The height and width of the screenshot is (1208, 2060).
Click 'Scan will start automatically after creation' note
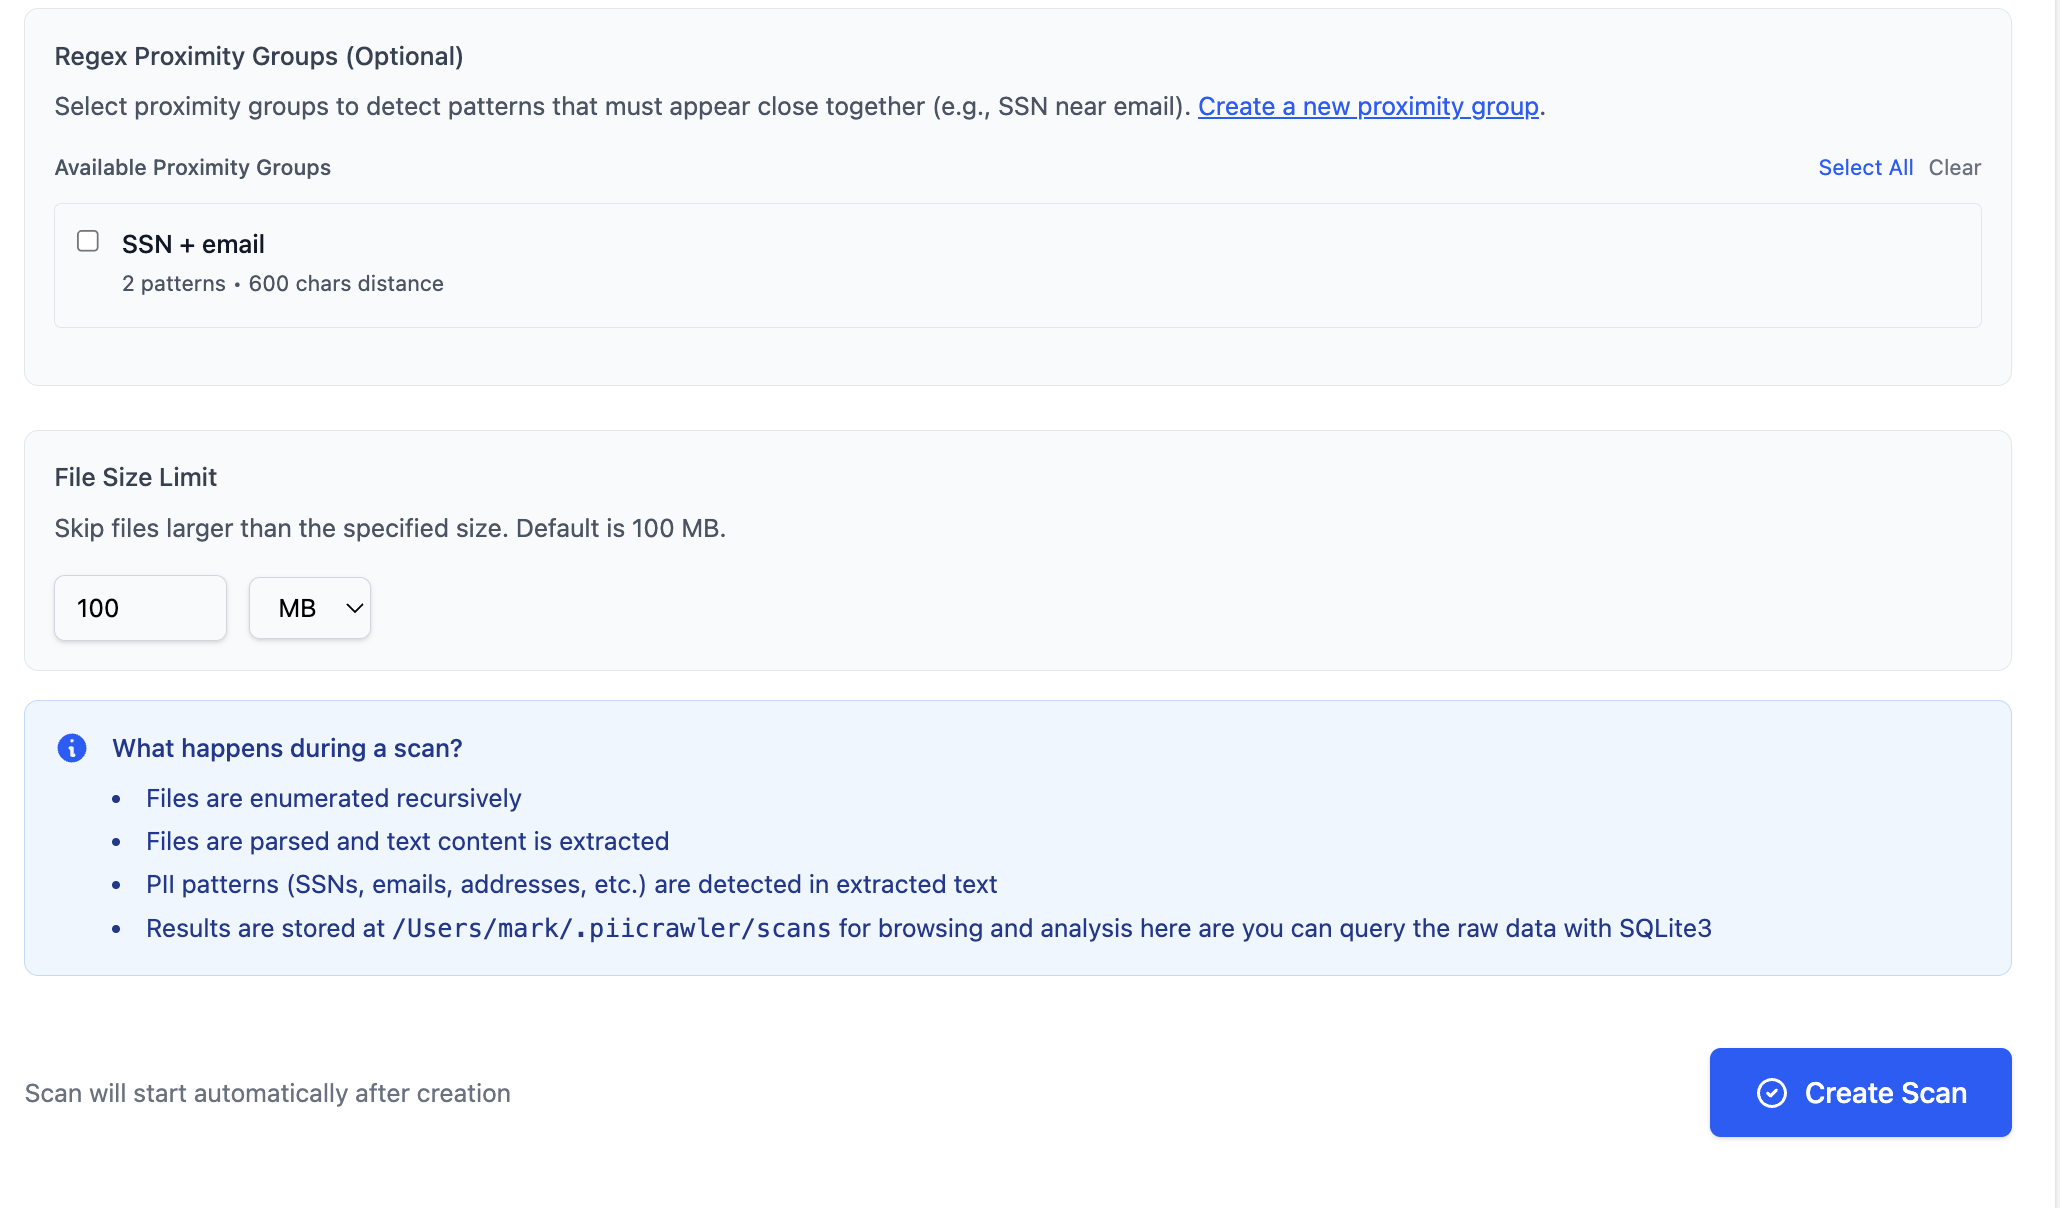(x=268, y=1093)
